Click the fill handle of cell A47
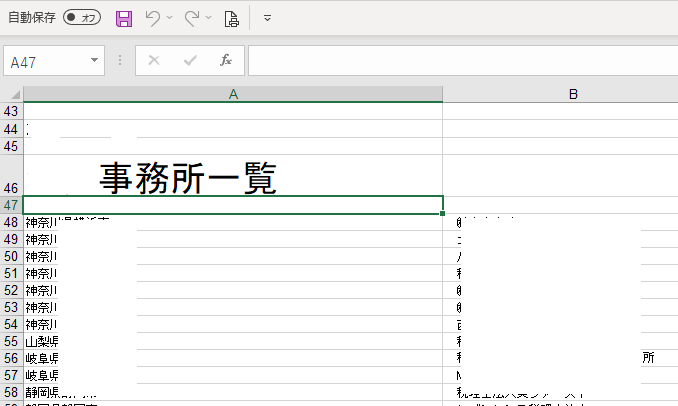Image resolution: width=678 pixels, height=406 pixels. pyautogui.click(x=442, y=214)
